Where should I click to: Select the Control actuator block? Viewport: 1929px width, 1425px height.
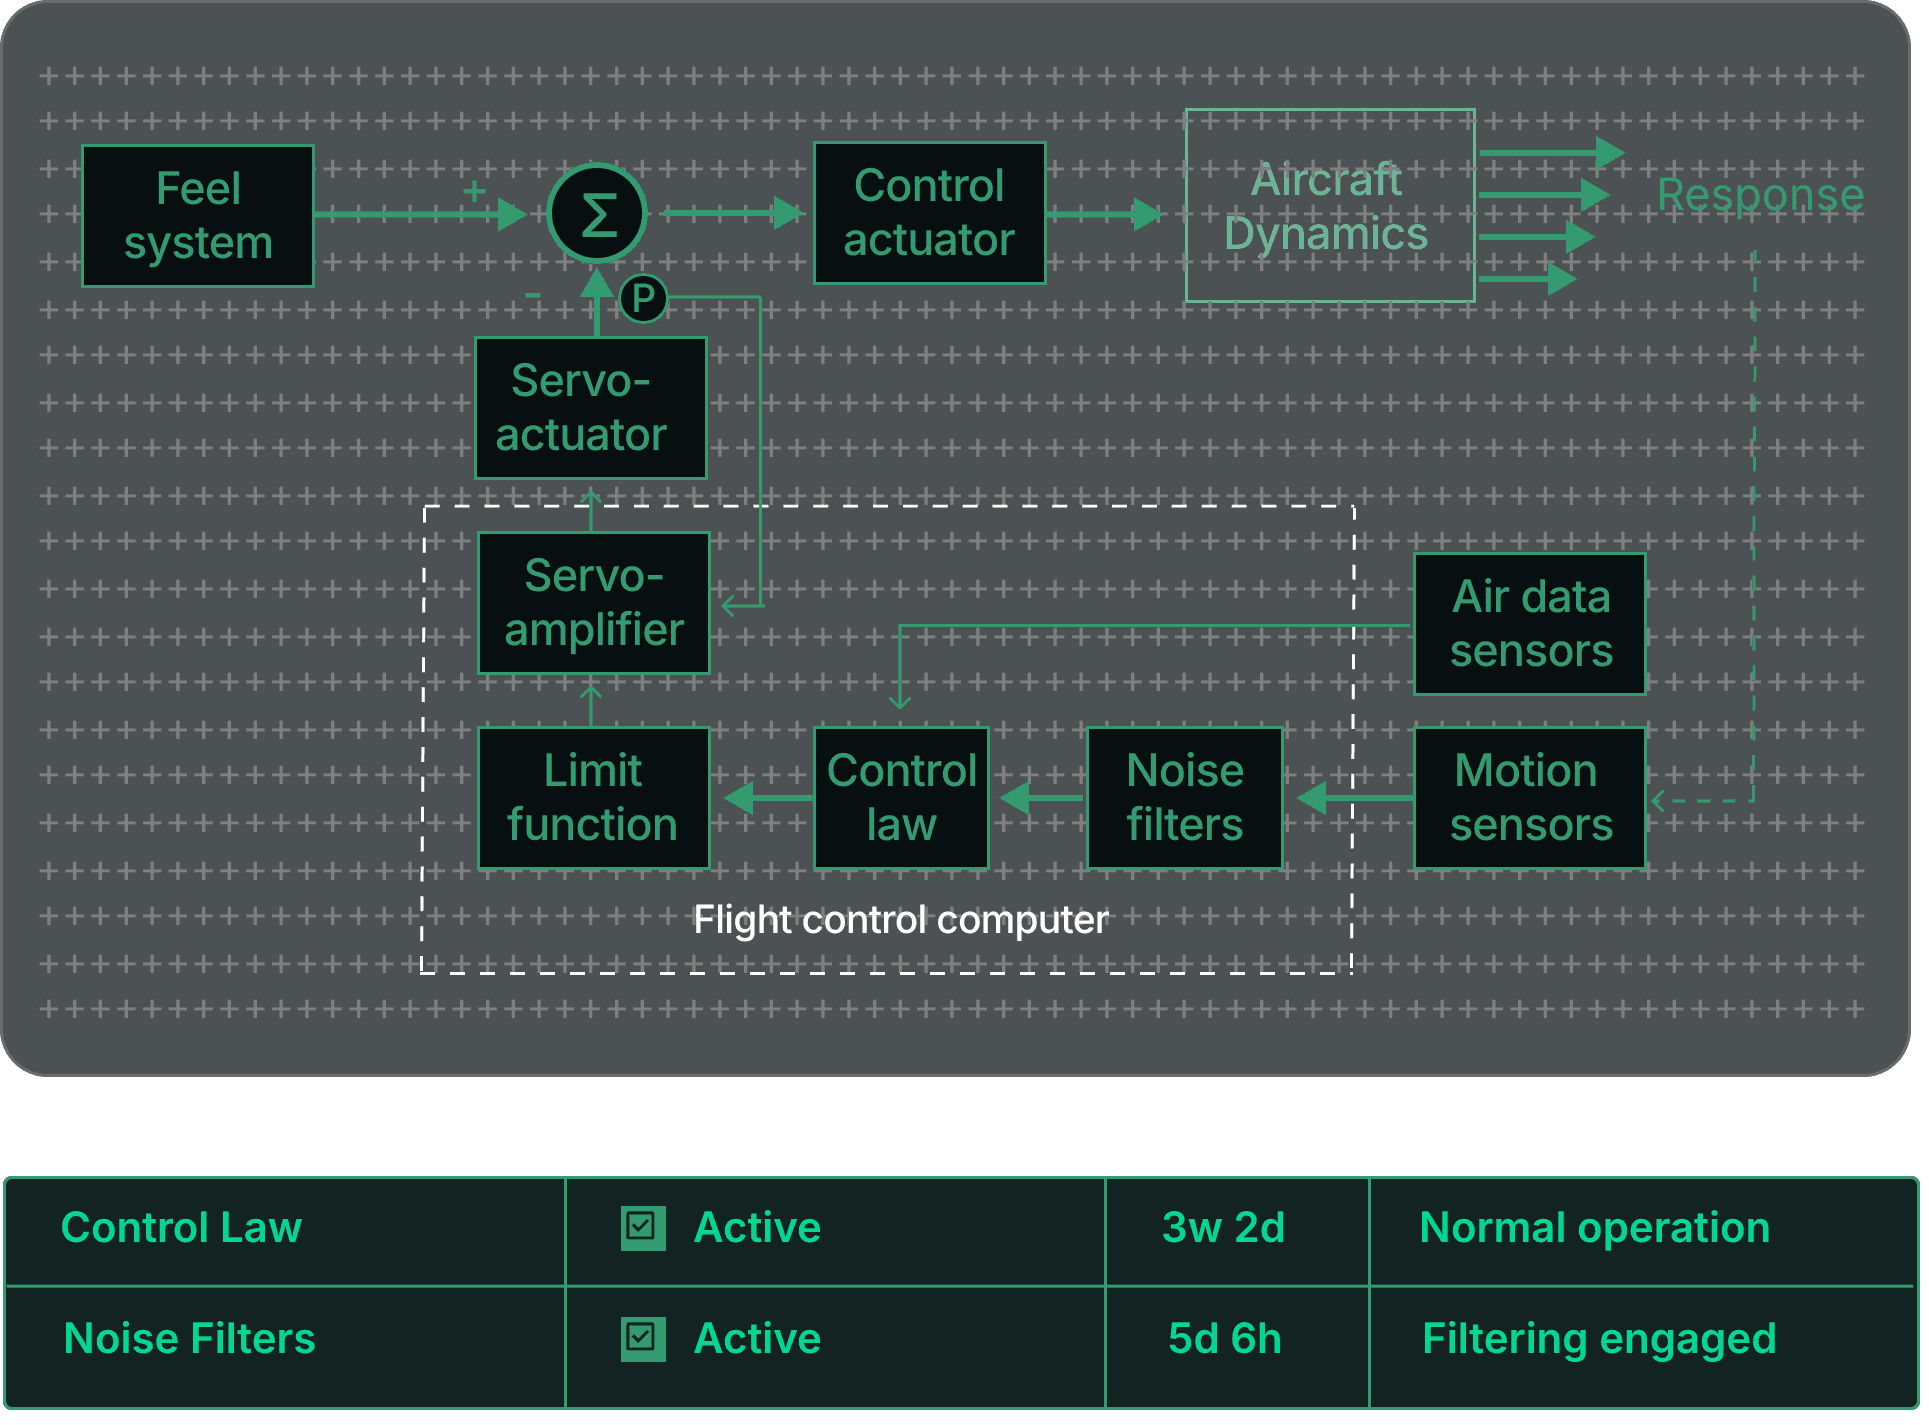[x=929, y=213]
